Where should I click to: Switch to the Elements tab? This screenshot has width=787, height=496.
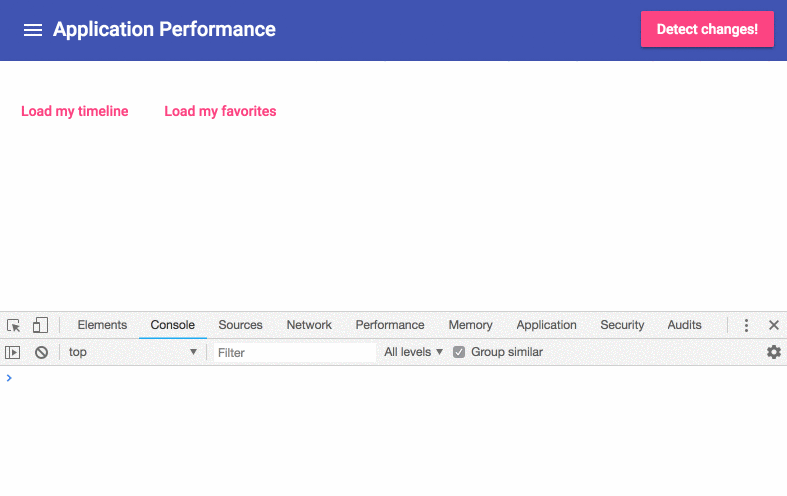point(102,325)
